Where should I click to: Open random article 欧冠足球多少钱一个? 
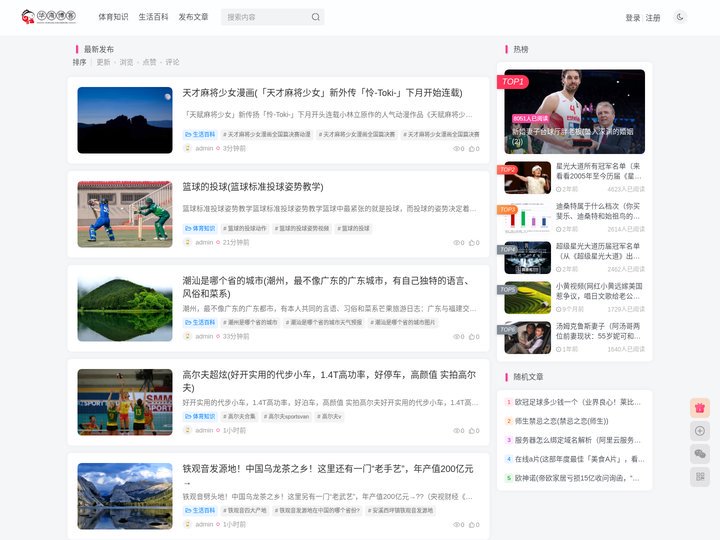(x=578, y=402)
